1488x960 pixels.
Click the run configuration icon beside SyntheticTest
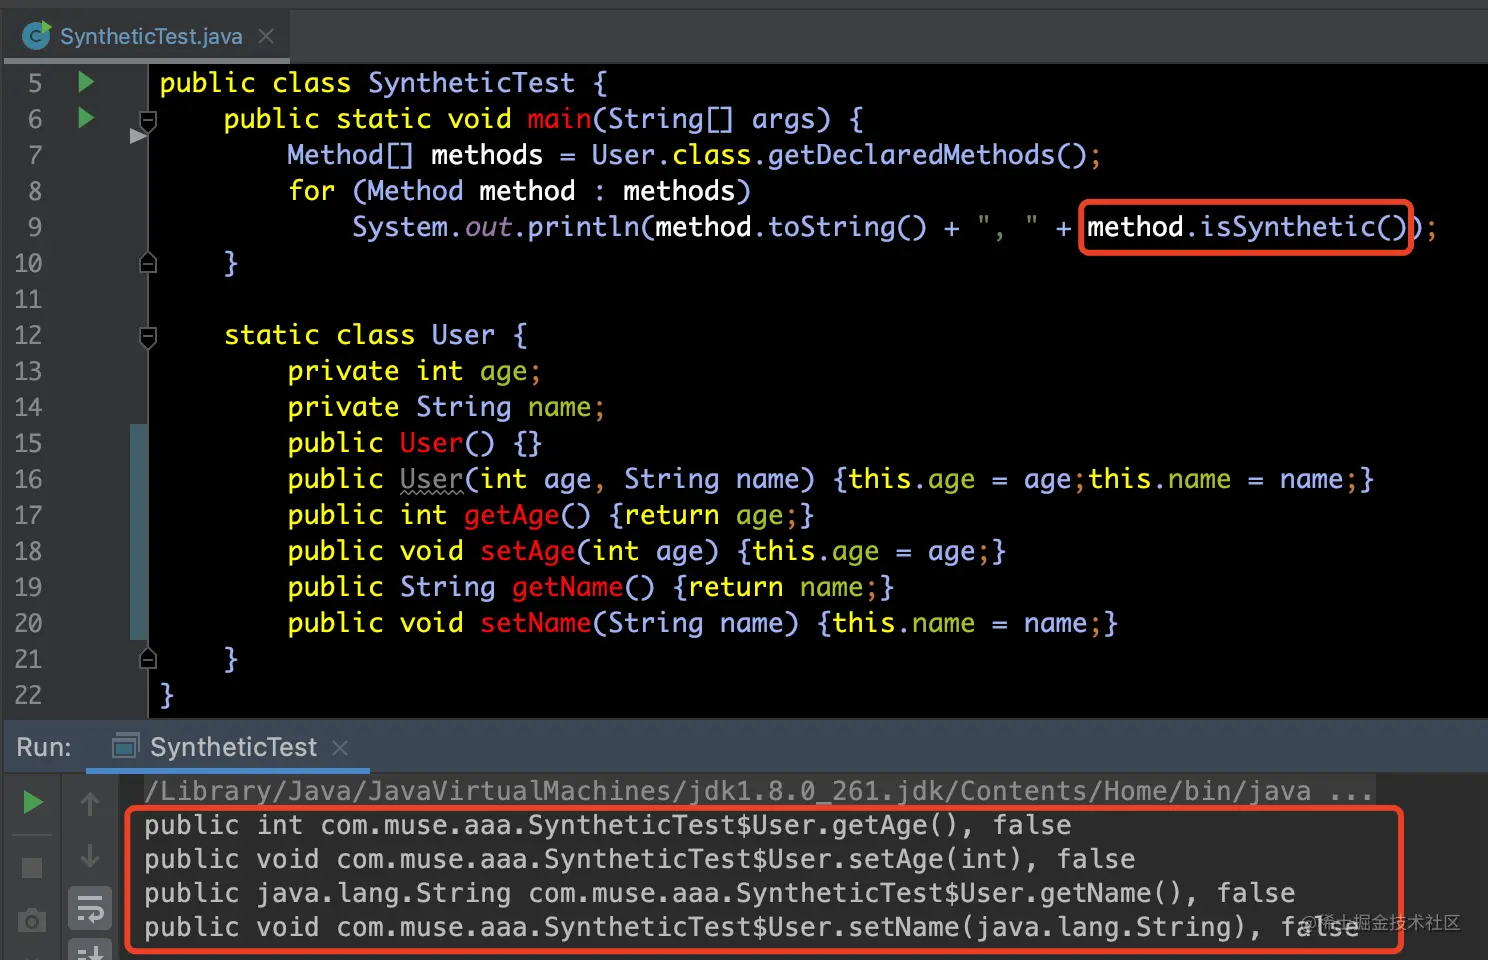[125, 747]
